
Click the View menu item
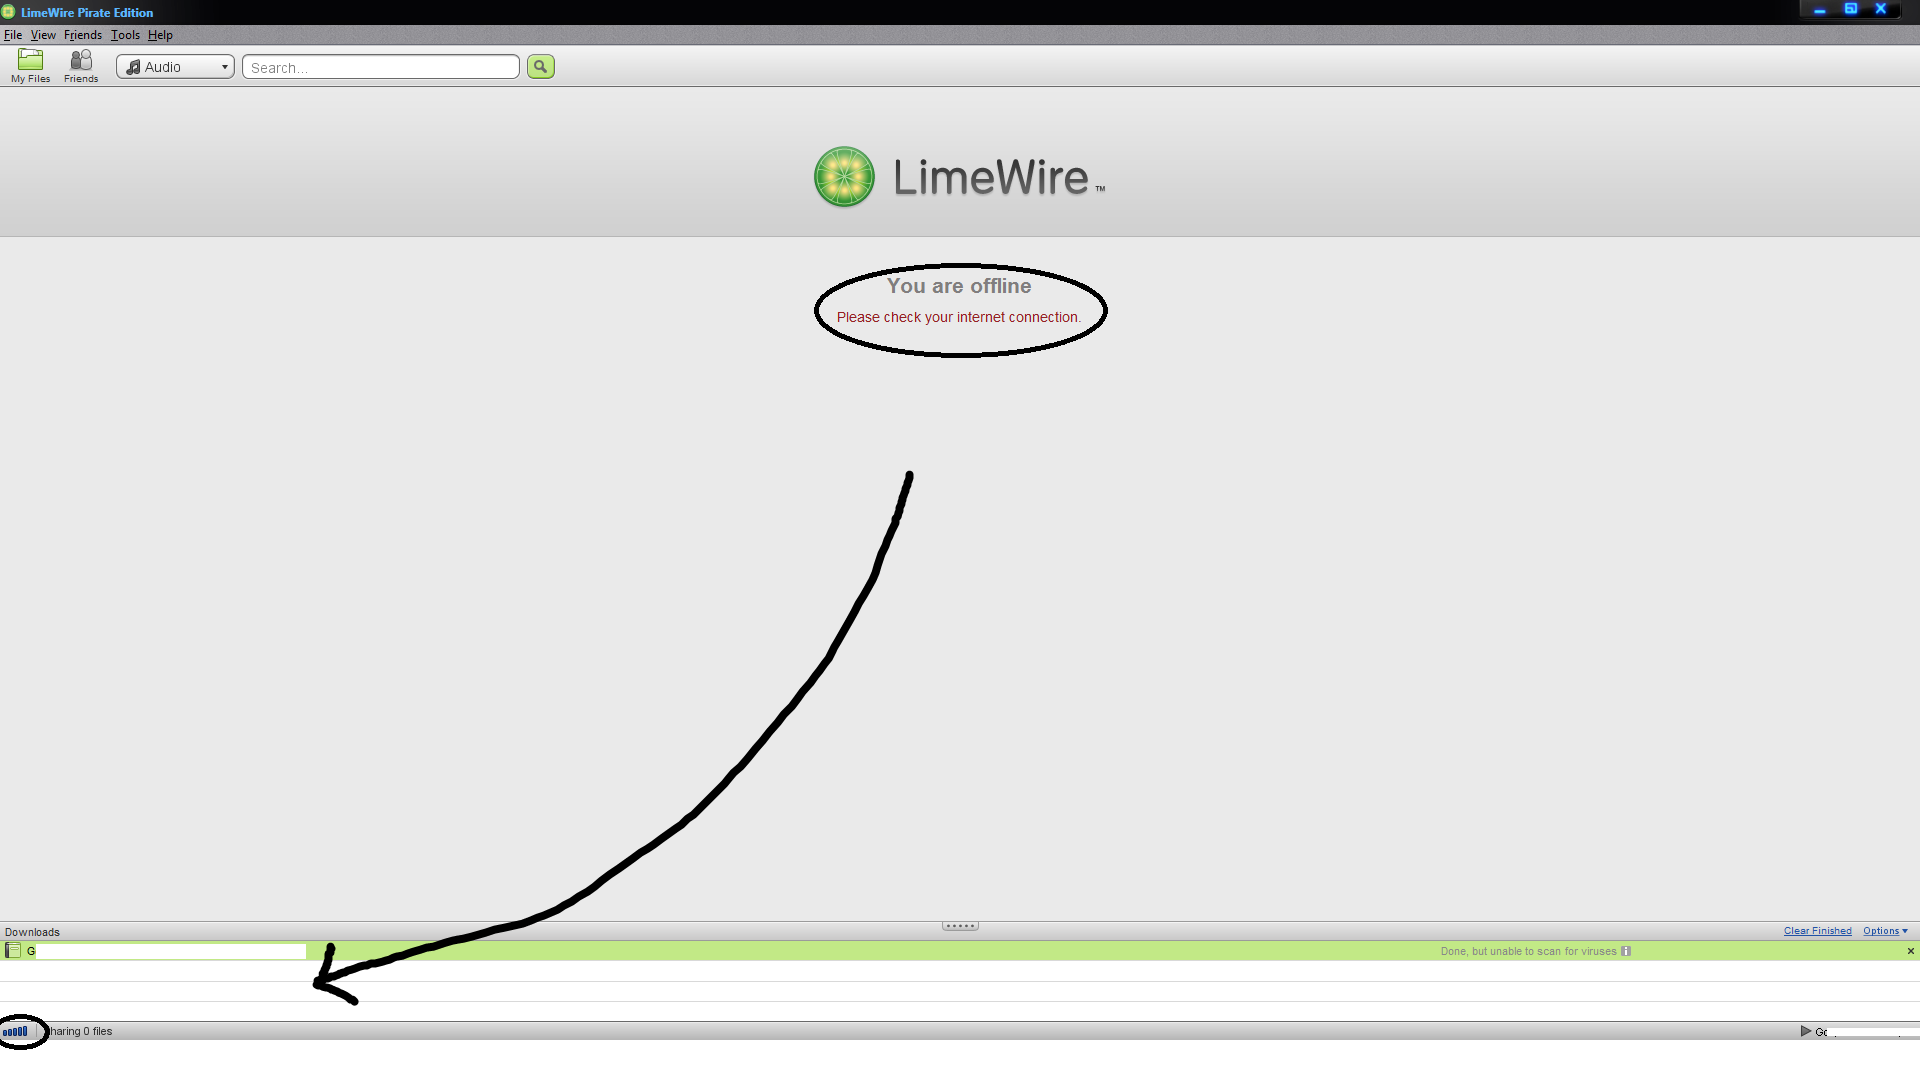[44, 34]
